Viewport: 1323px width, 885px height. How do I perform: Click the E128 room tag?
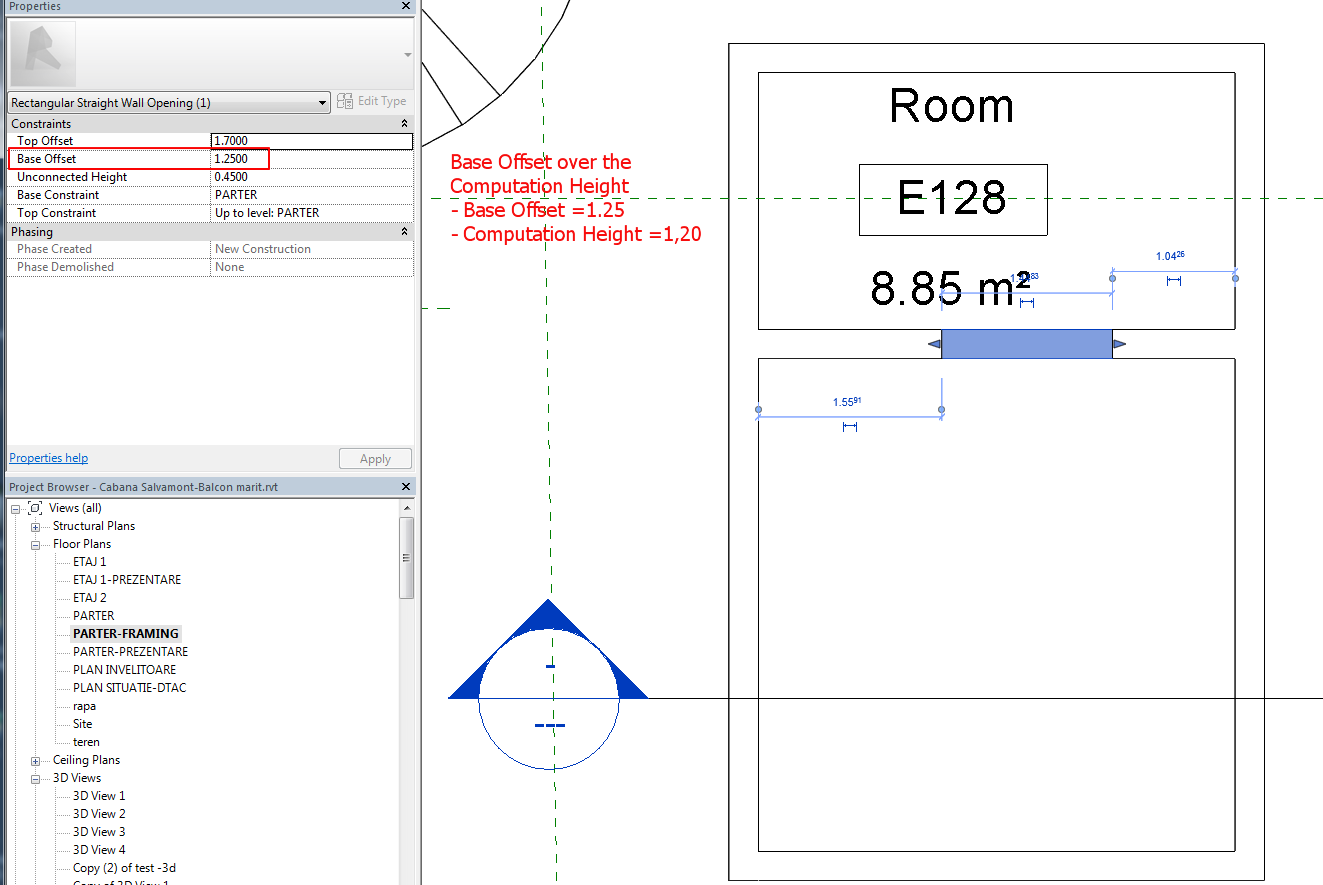tap(952, 199)
